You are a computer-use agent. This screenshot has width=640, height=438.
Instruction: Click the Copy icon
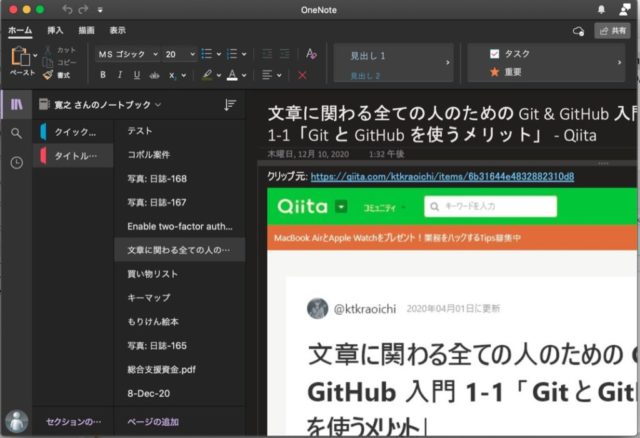point(48,62)
